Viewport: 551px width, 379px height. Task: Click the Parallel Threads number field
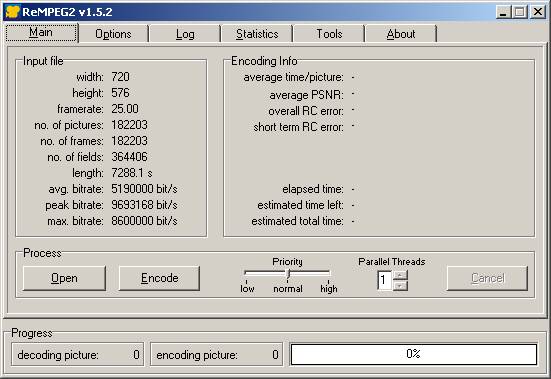point(385,280)
